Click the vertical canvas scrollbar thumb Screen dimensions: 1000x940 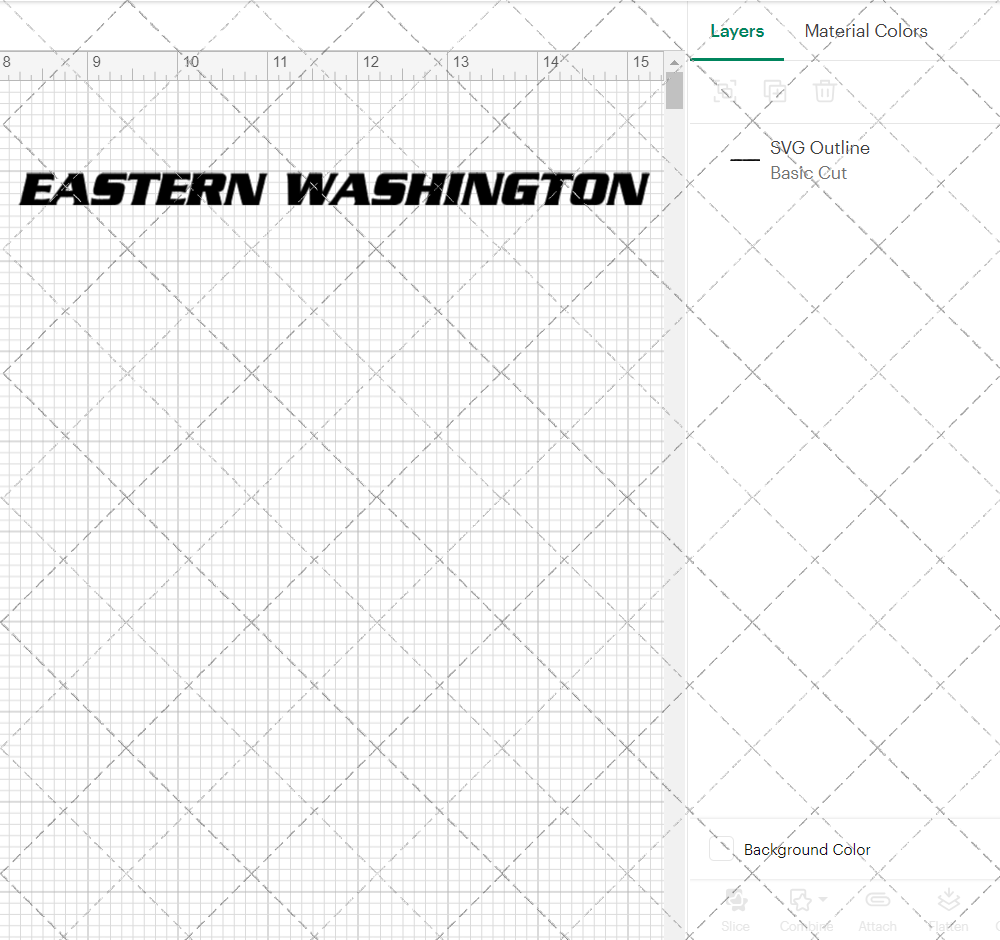click(x=674, y=91)
